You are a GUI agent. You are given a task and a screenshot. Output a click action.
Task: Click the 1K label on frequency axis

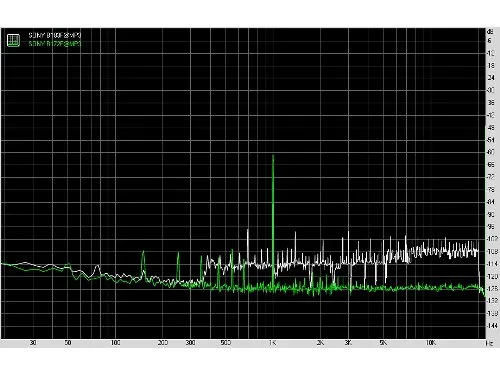[x=272, y=343]
